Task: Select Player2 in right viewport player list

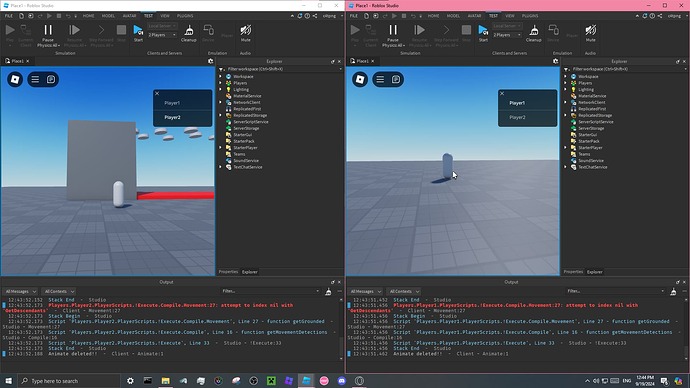Action: tap(528, 117)
